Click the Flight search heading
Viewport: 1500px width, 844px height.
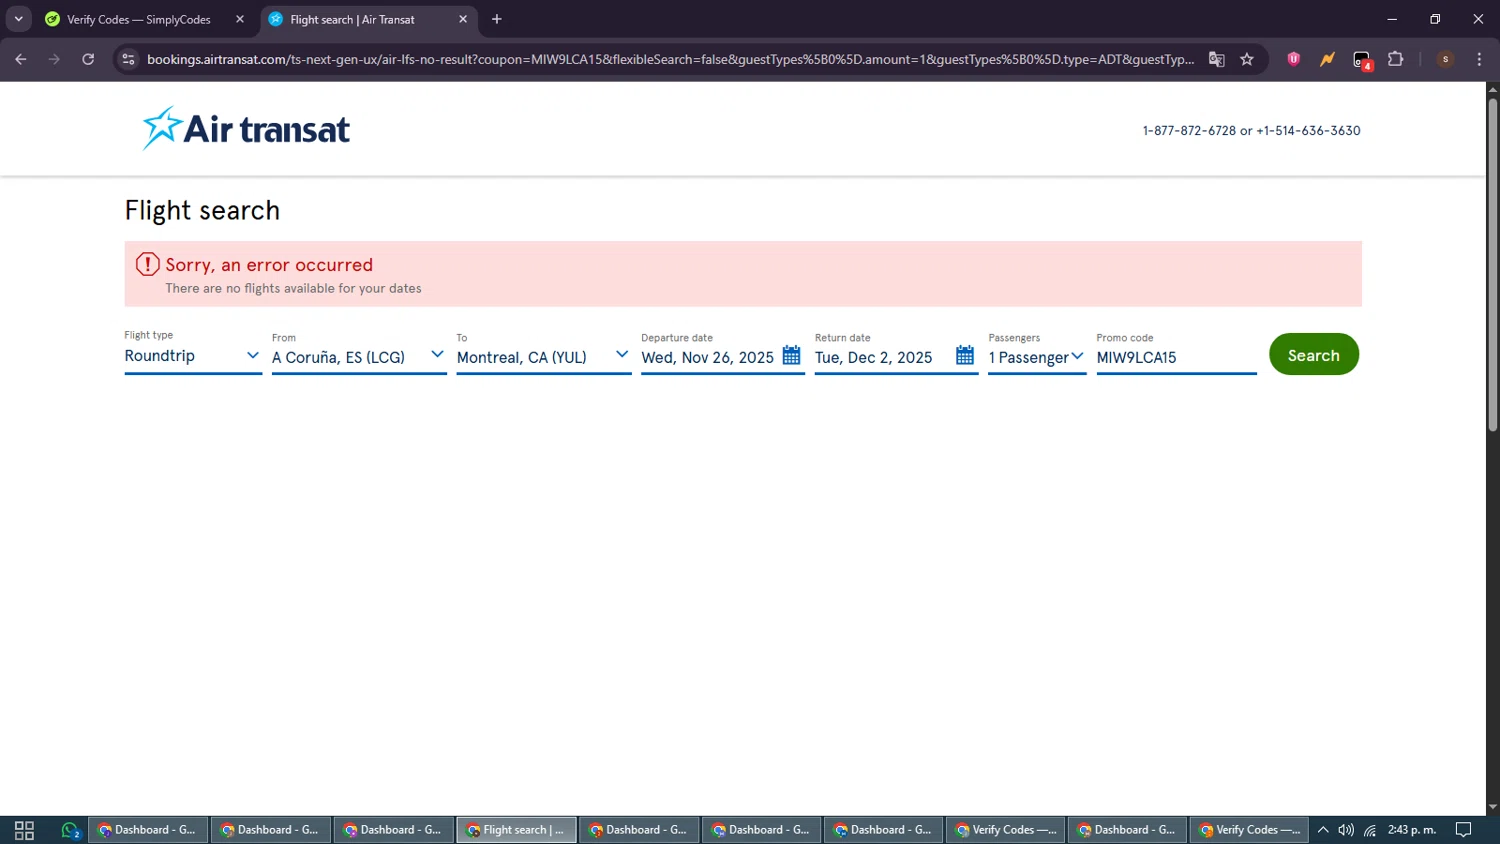pyautogui.click(x=202, y=210)
